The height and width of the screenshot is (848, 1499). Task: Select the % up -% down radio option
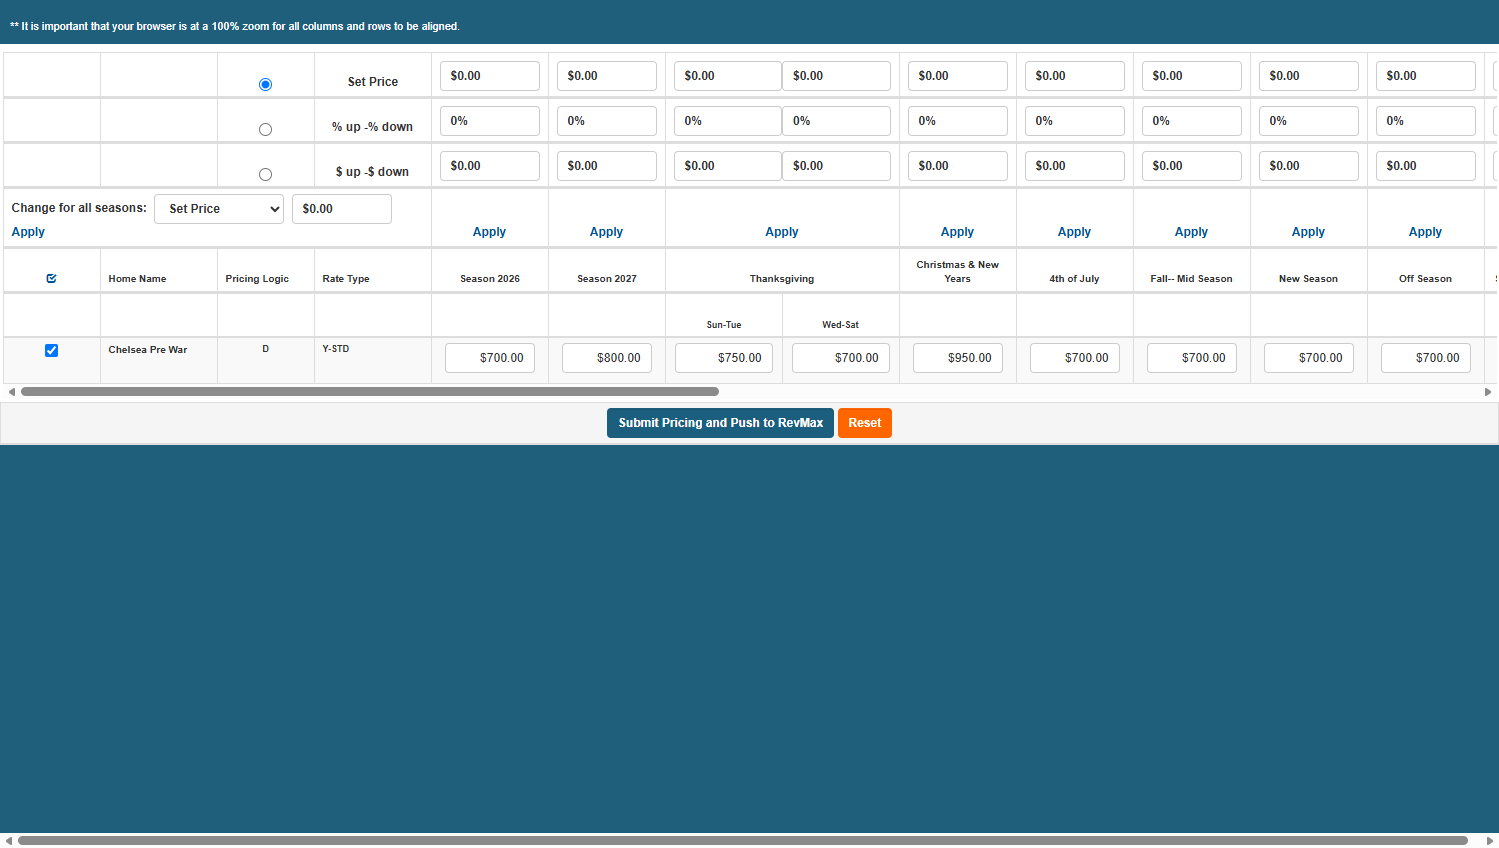coord(265,129)
